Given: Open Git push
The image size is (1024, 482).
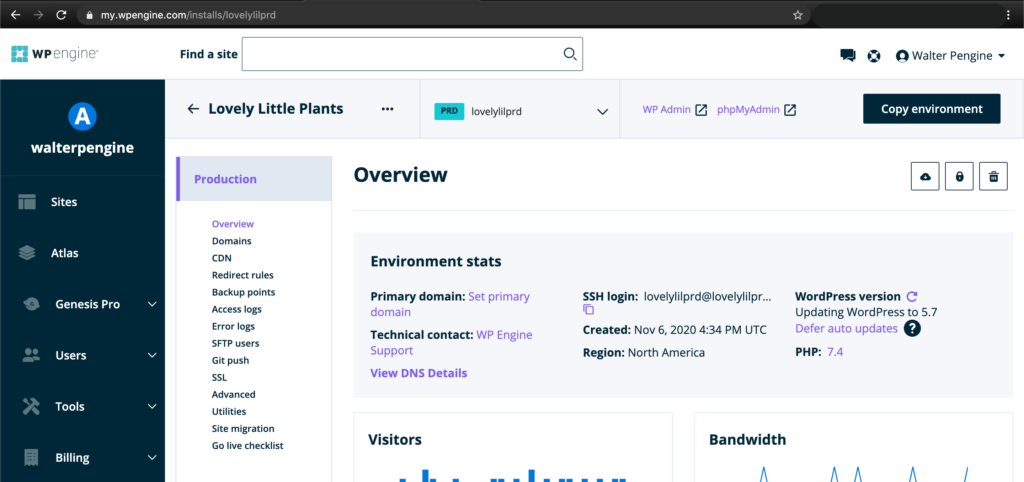Looking at the screenshot, I should point(230,360).
